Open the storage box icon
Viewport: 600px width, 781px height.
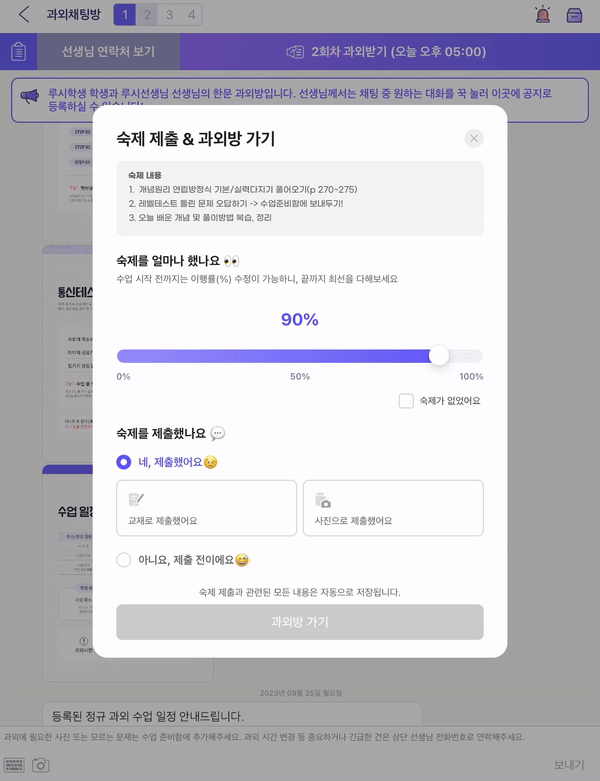[x=574, y=15]
